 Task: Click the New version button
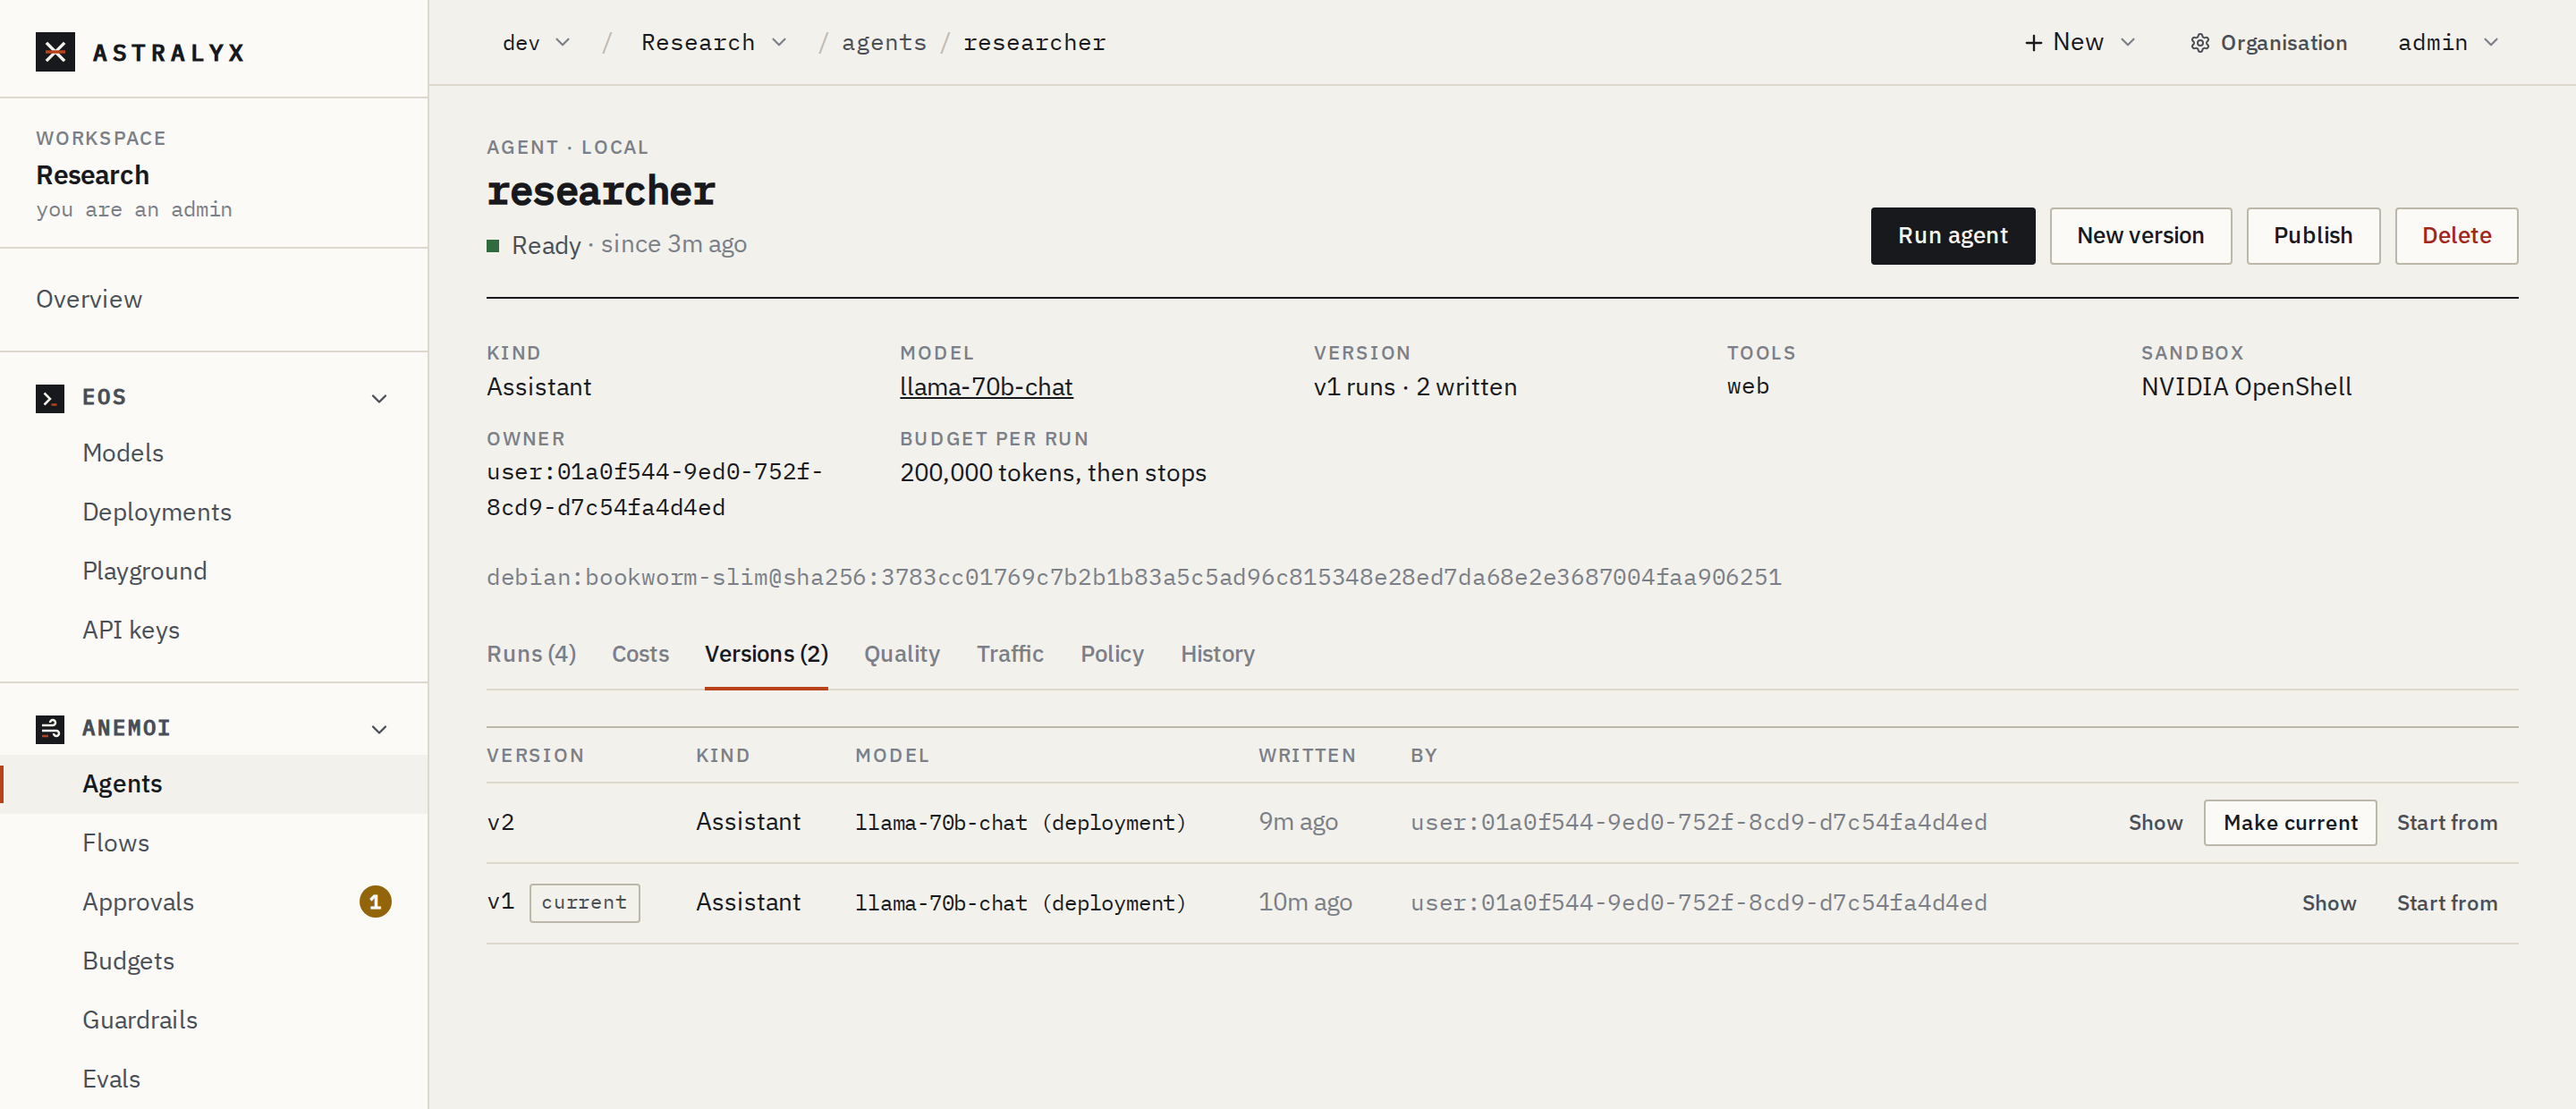pyautogui.click(x=2140, y=236)
